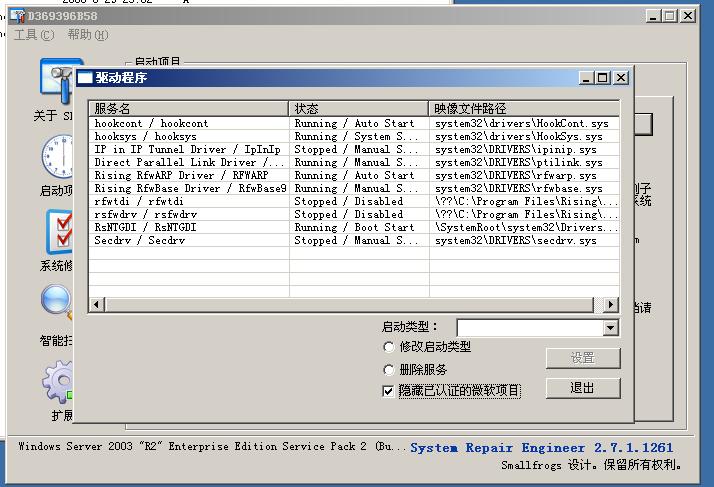Open the 工具(C) menu
The width and height of the screenshot is (714, 487).
[x=34, y=35]
